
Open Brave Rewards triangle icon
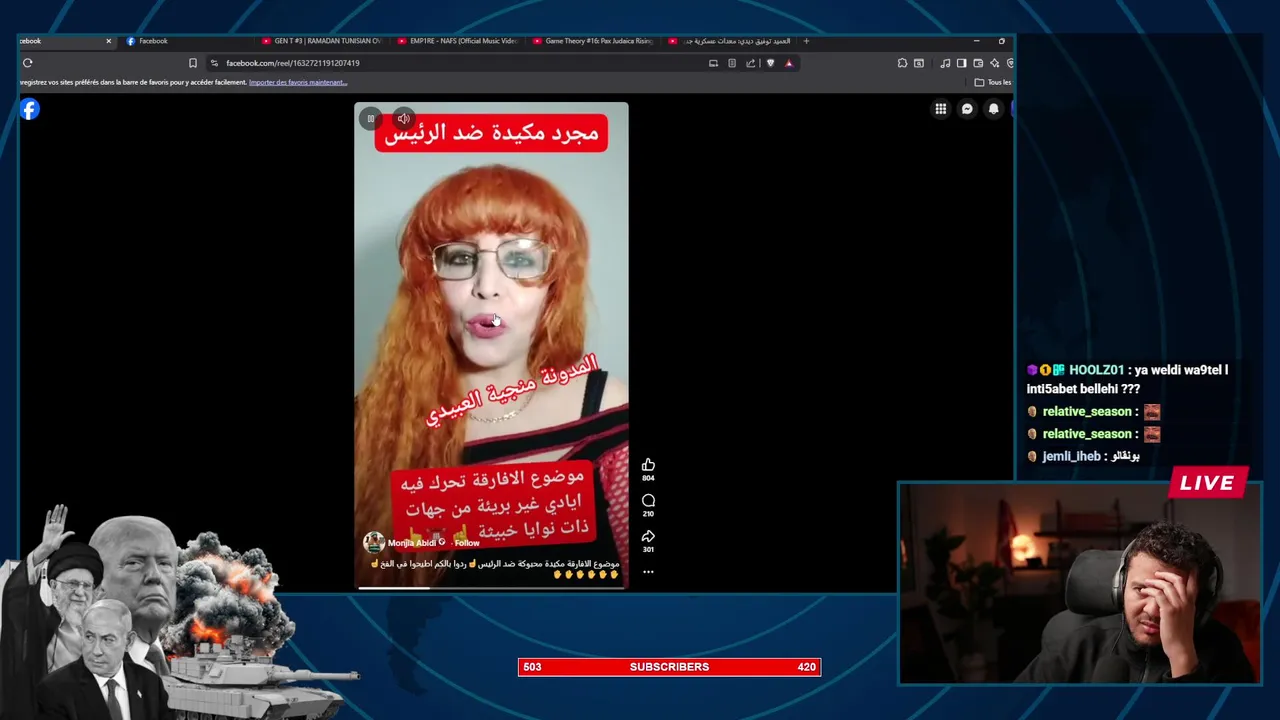click(x=789, y=63)
